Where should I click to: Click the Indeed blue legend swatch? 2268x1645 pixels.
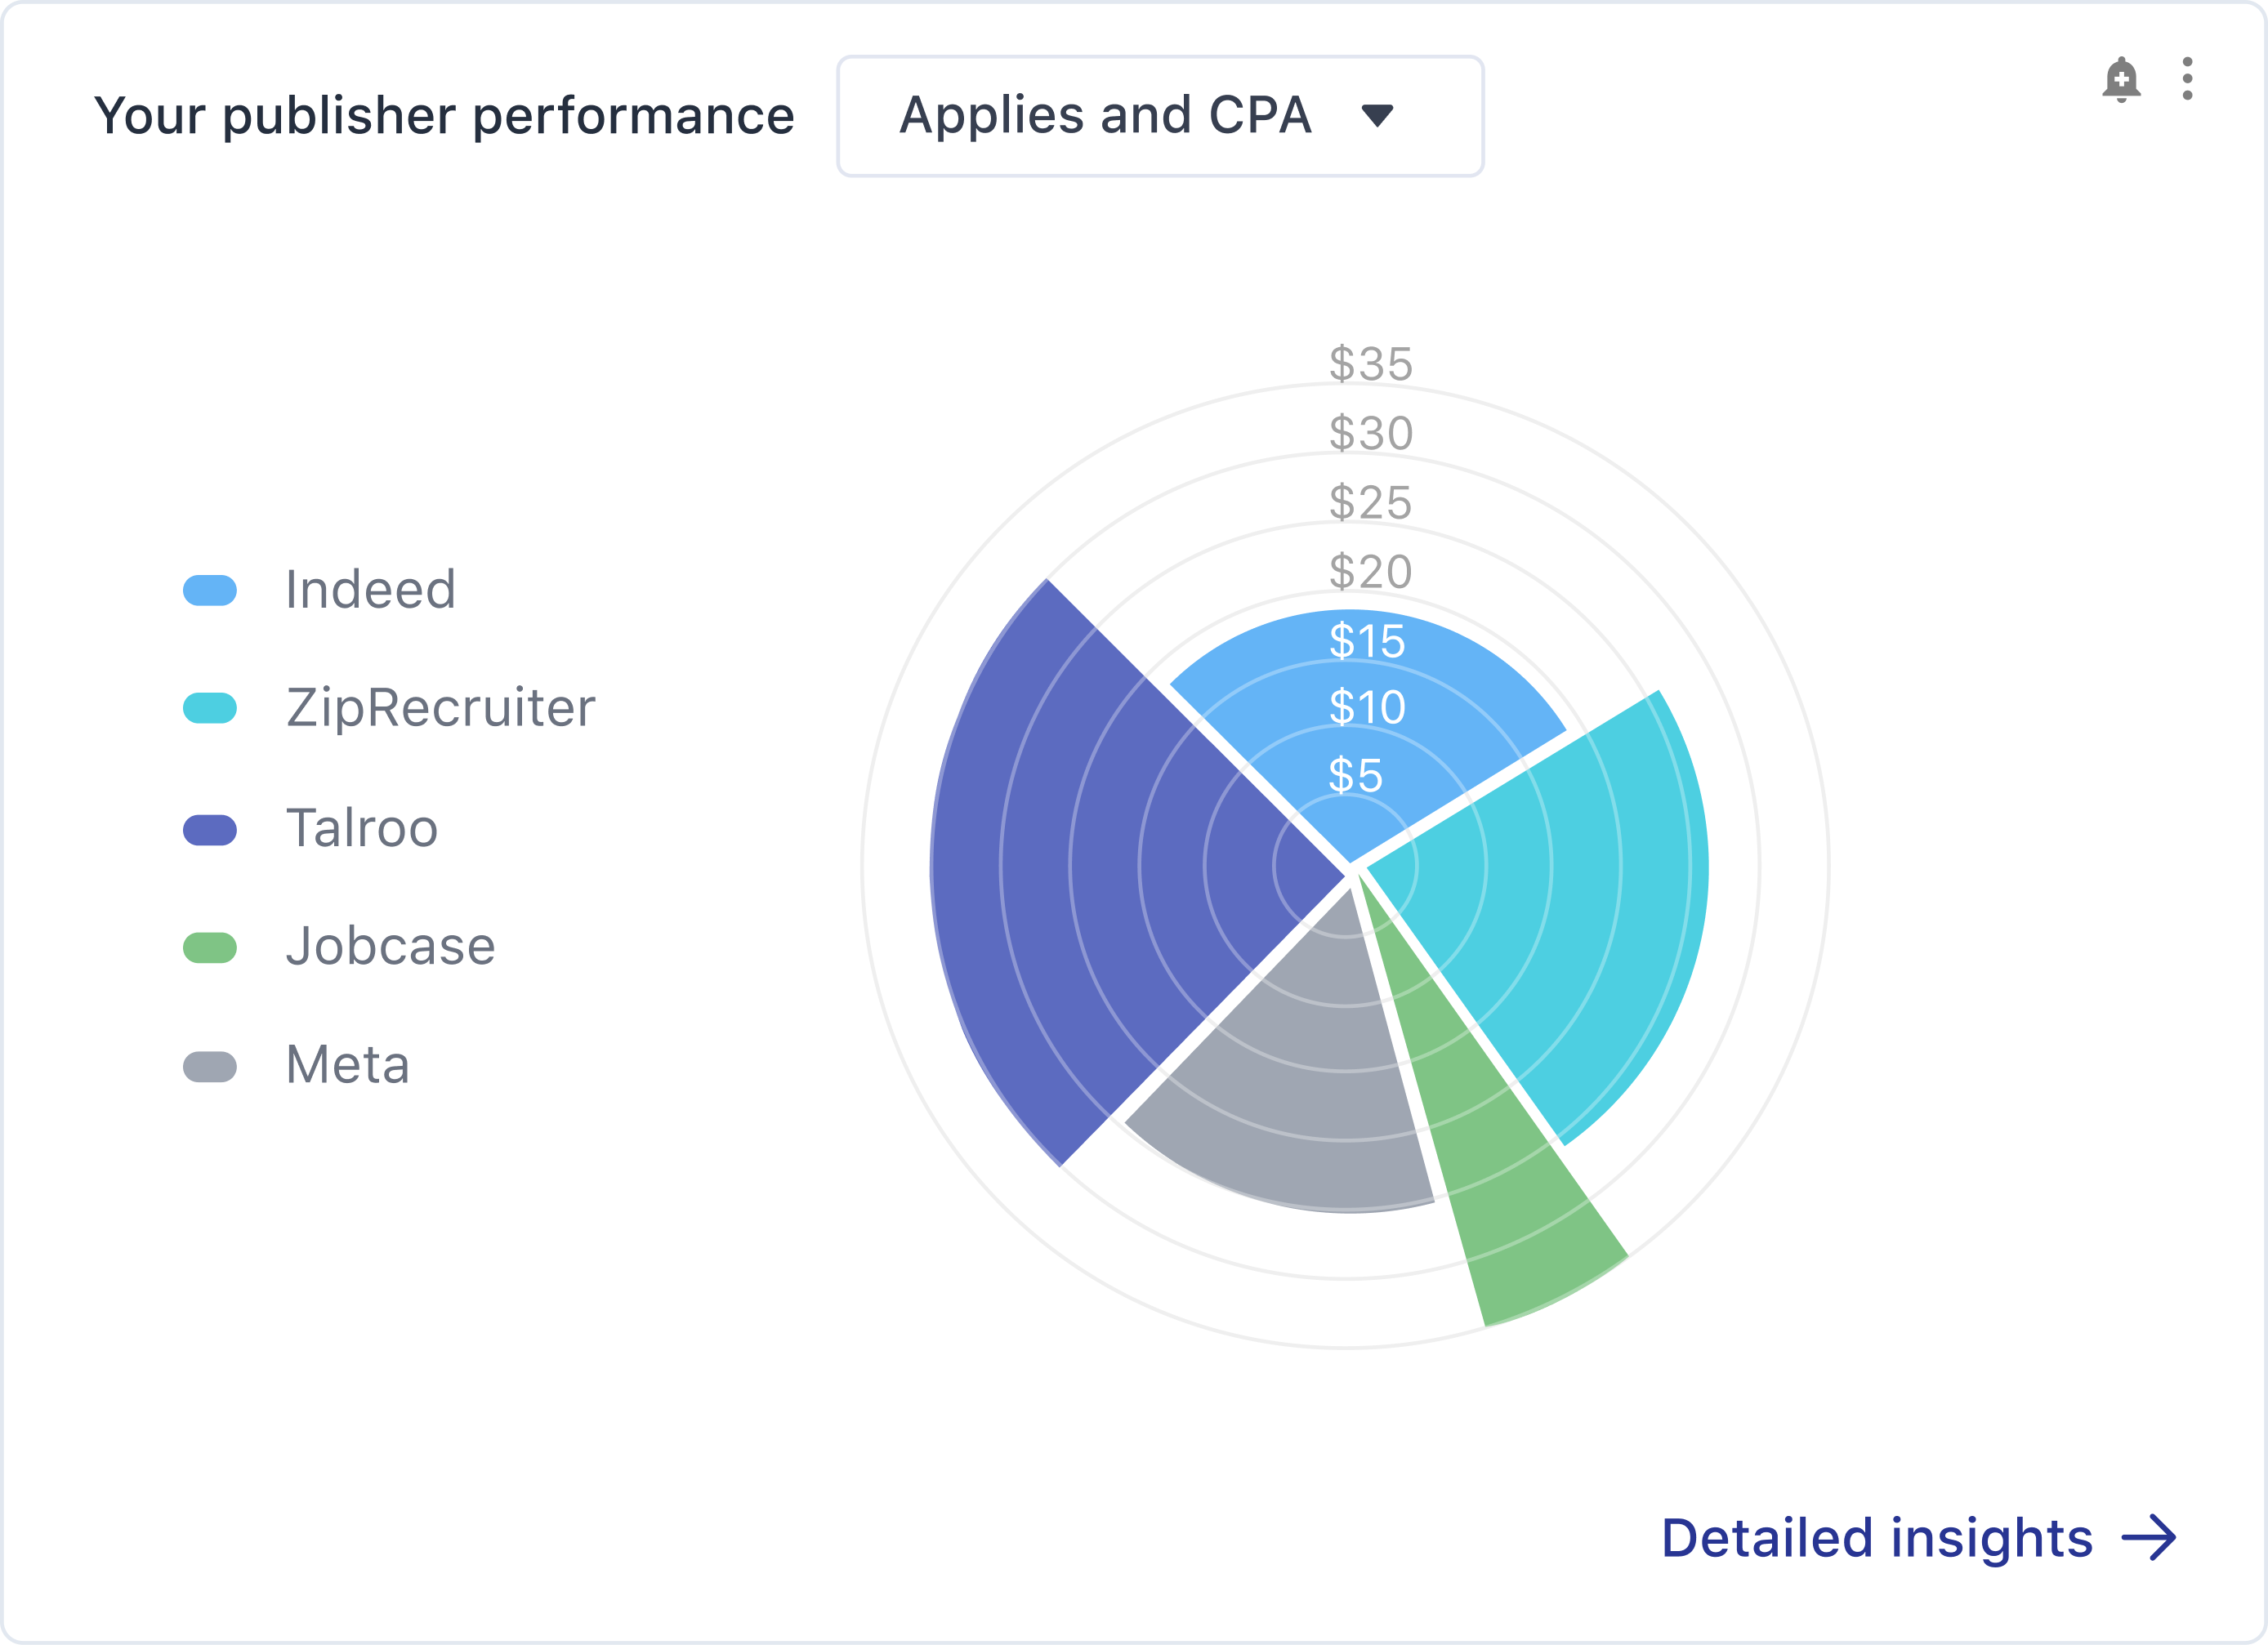[x=210, y=590]
